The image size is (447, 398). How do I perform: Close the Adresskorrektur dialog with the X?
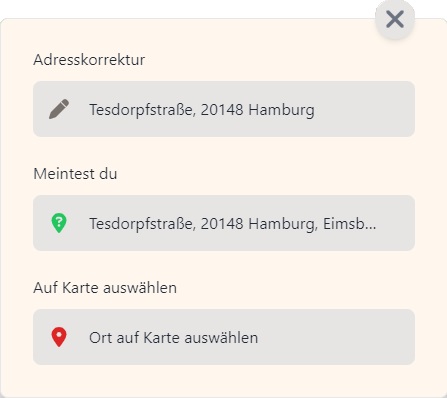pyautogui.click(x=395, y=19)
